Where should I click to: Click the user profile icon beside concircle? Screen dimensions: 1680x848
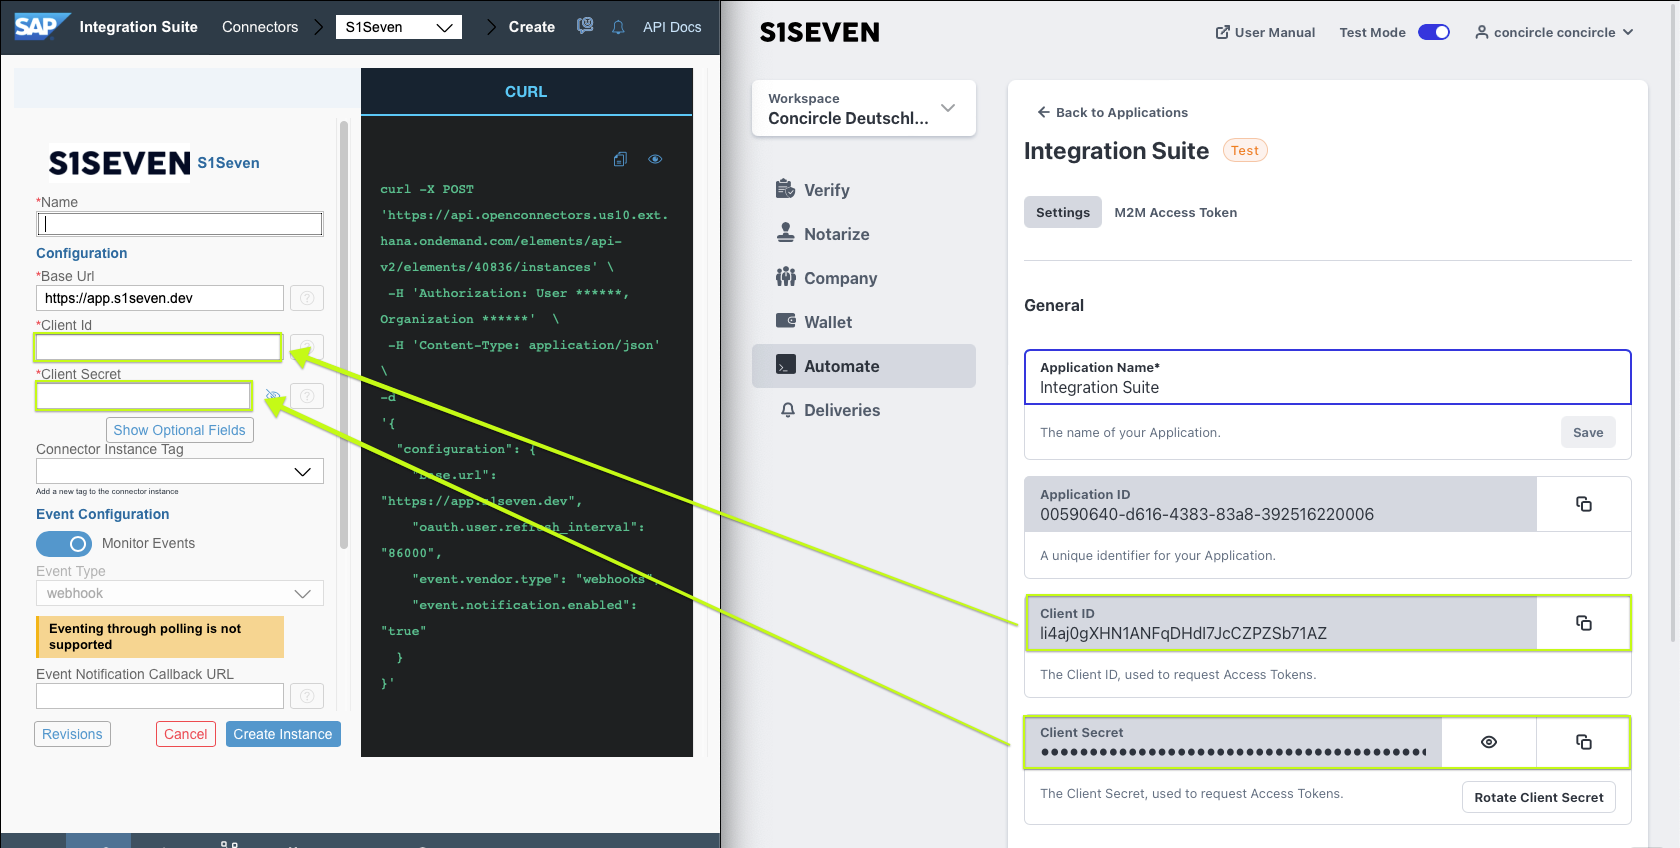(1481, 32)
